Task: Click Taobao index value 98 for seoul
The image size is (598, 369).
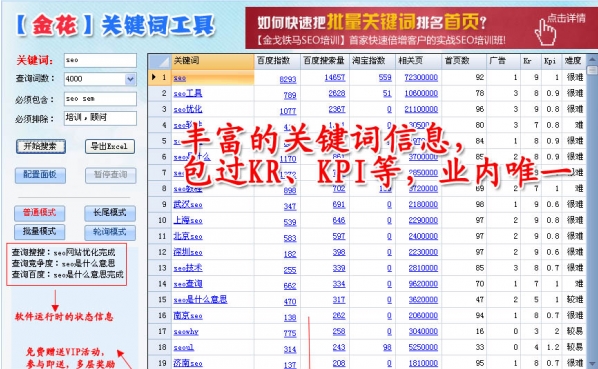Action: [387, 348]
